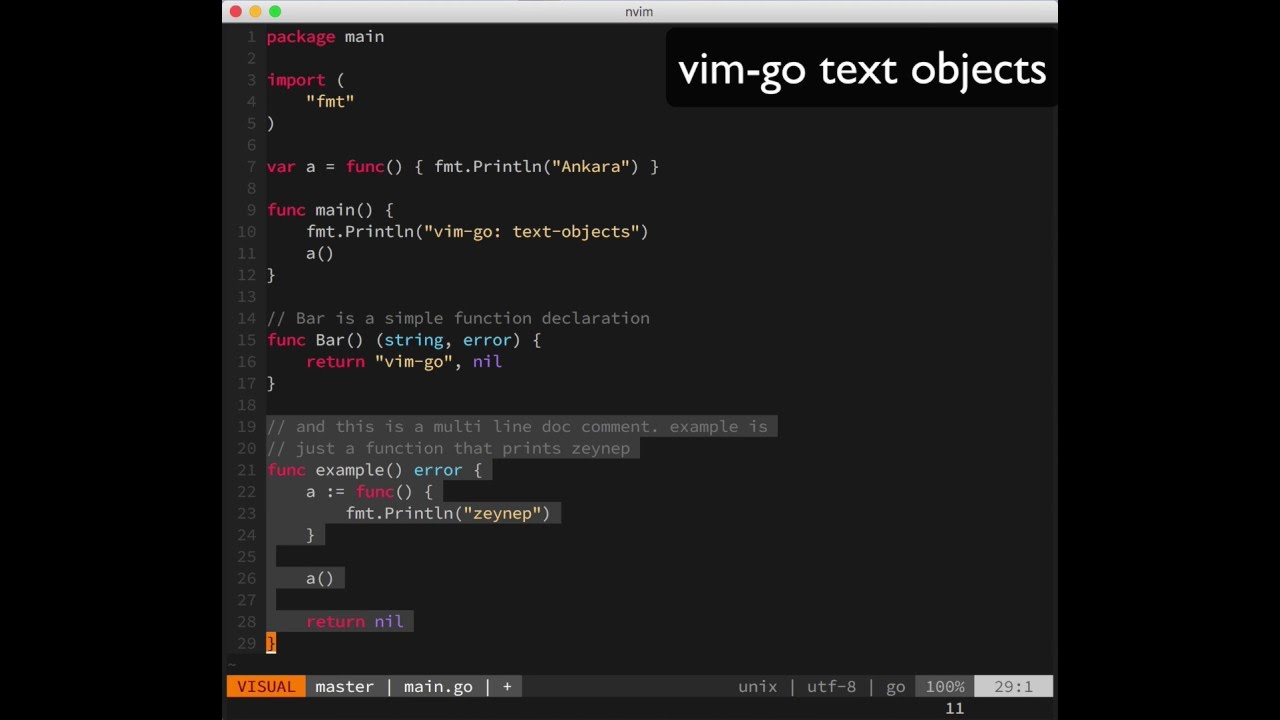Click the 29:1 cursor position indicator
This screenshot has height=720, width=1280.
[1013, 686]
